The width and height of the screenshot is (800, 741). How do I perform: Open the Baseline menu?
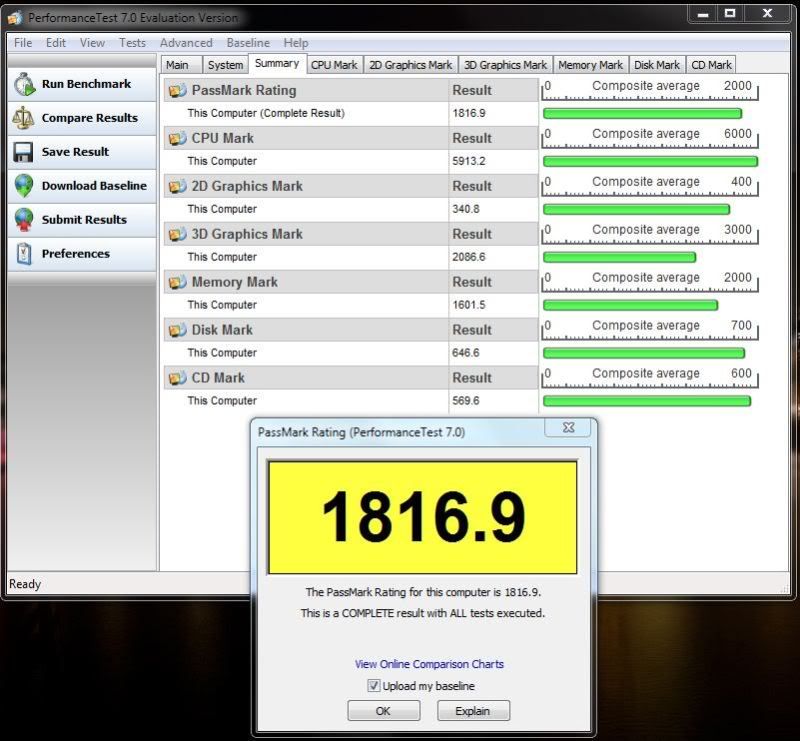(248, 43)
